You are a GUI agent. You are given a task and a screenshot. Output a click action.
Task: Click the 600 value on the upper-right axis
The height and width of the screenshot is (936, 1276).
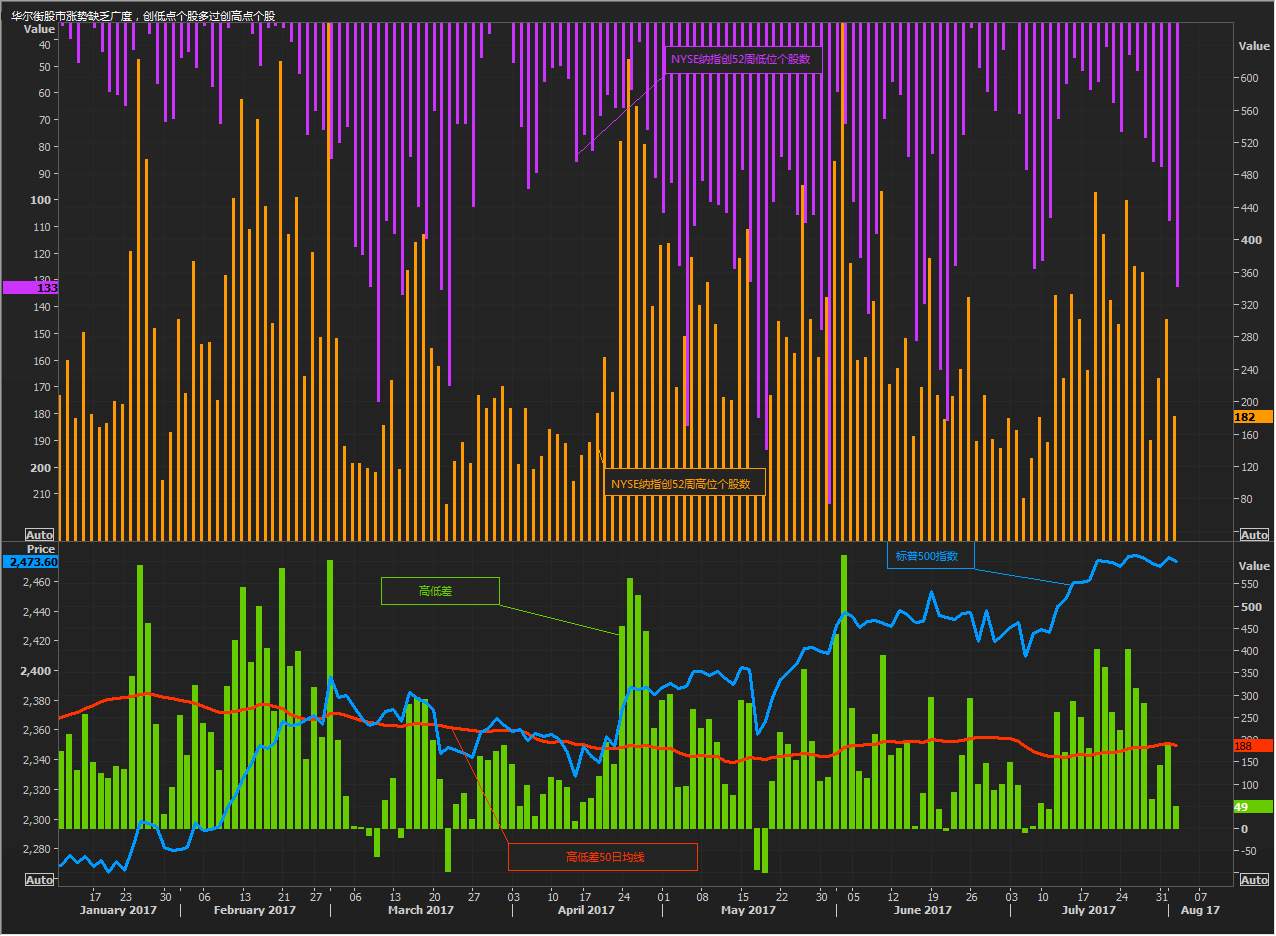pos(1251,78)
